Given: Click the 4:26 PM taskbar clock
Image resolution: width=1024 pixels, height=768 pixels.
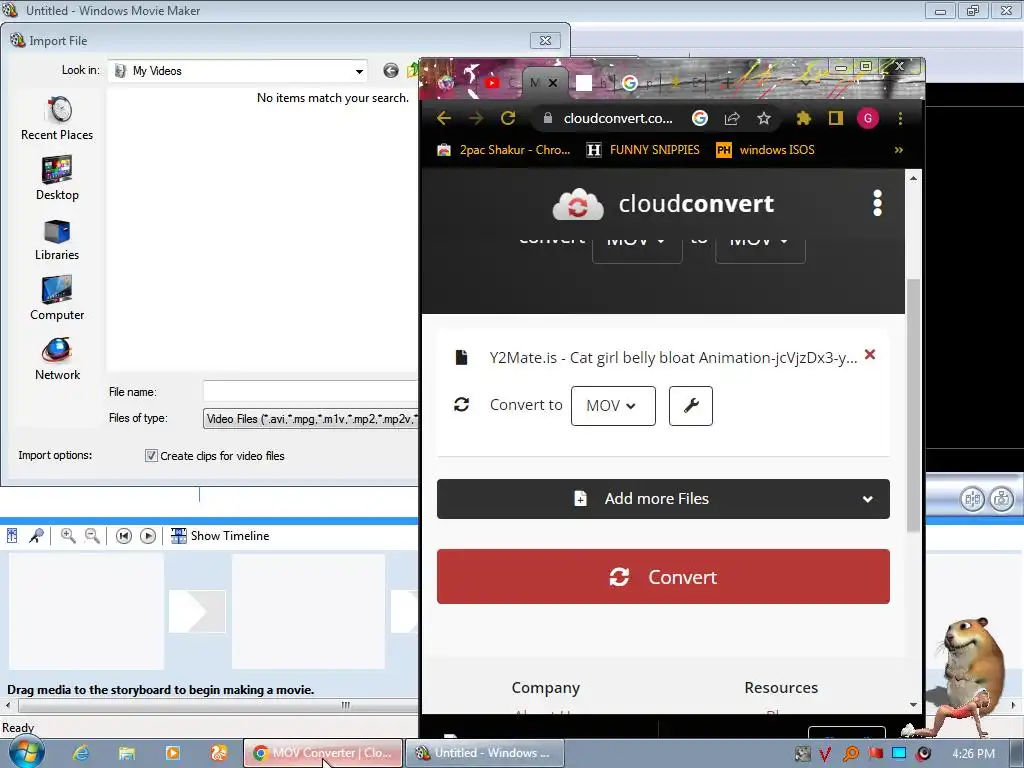Looking at the screenshot, I should [x=974, y=753].
